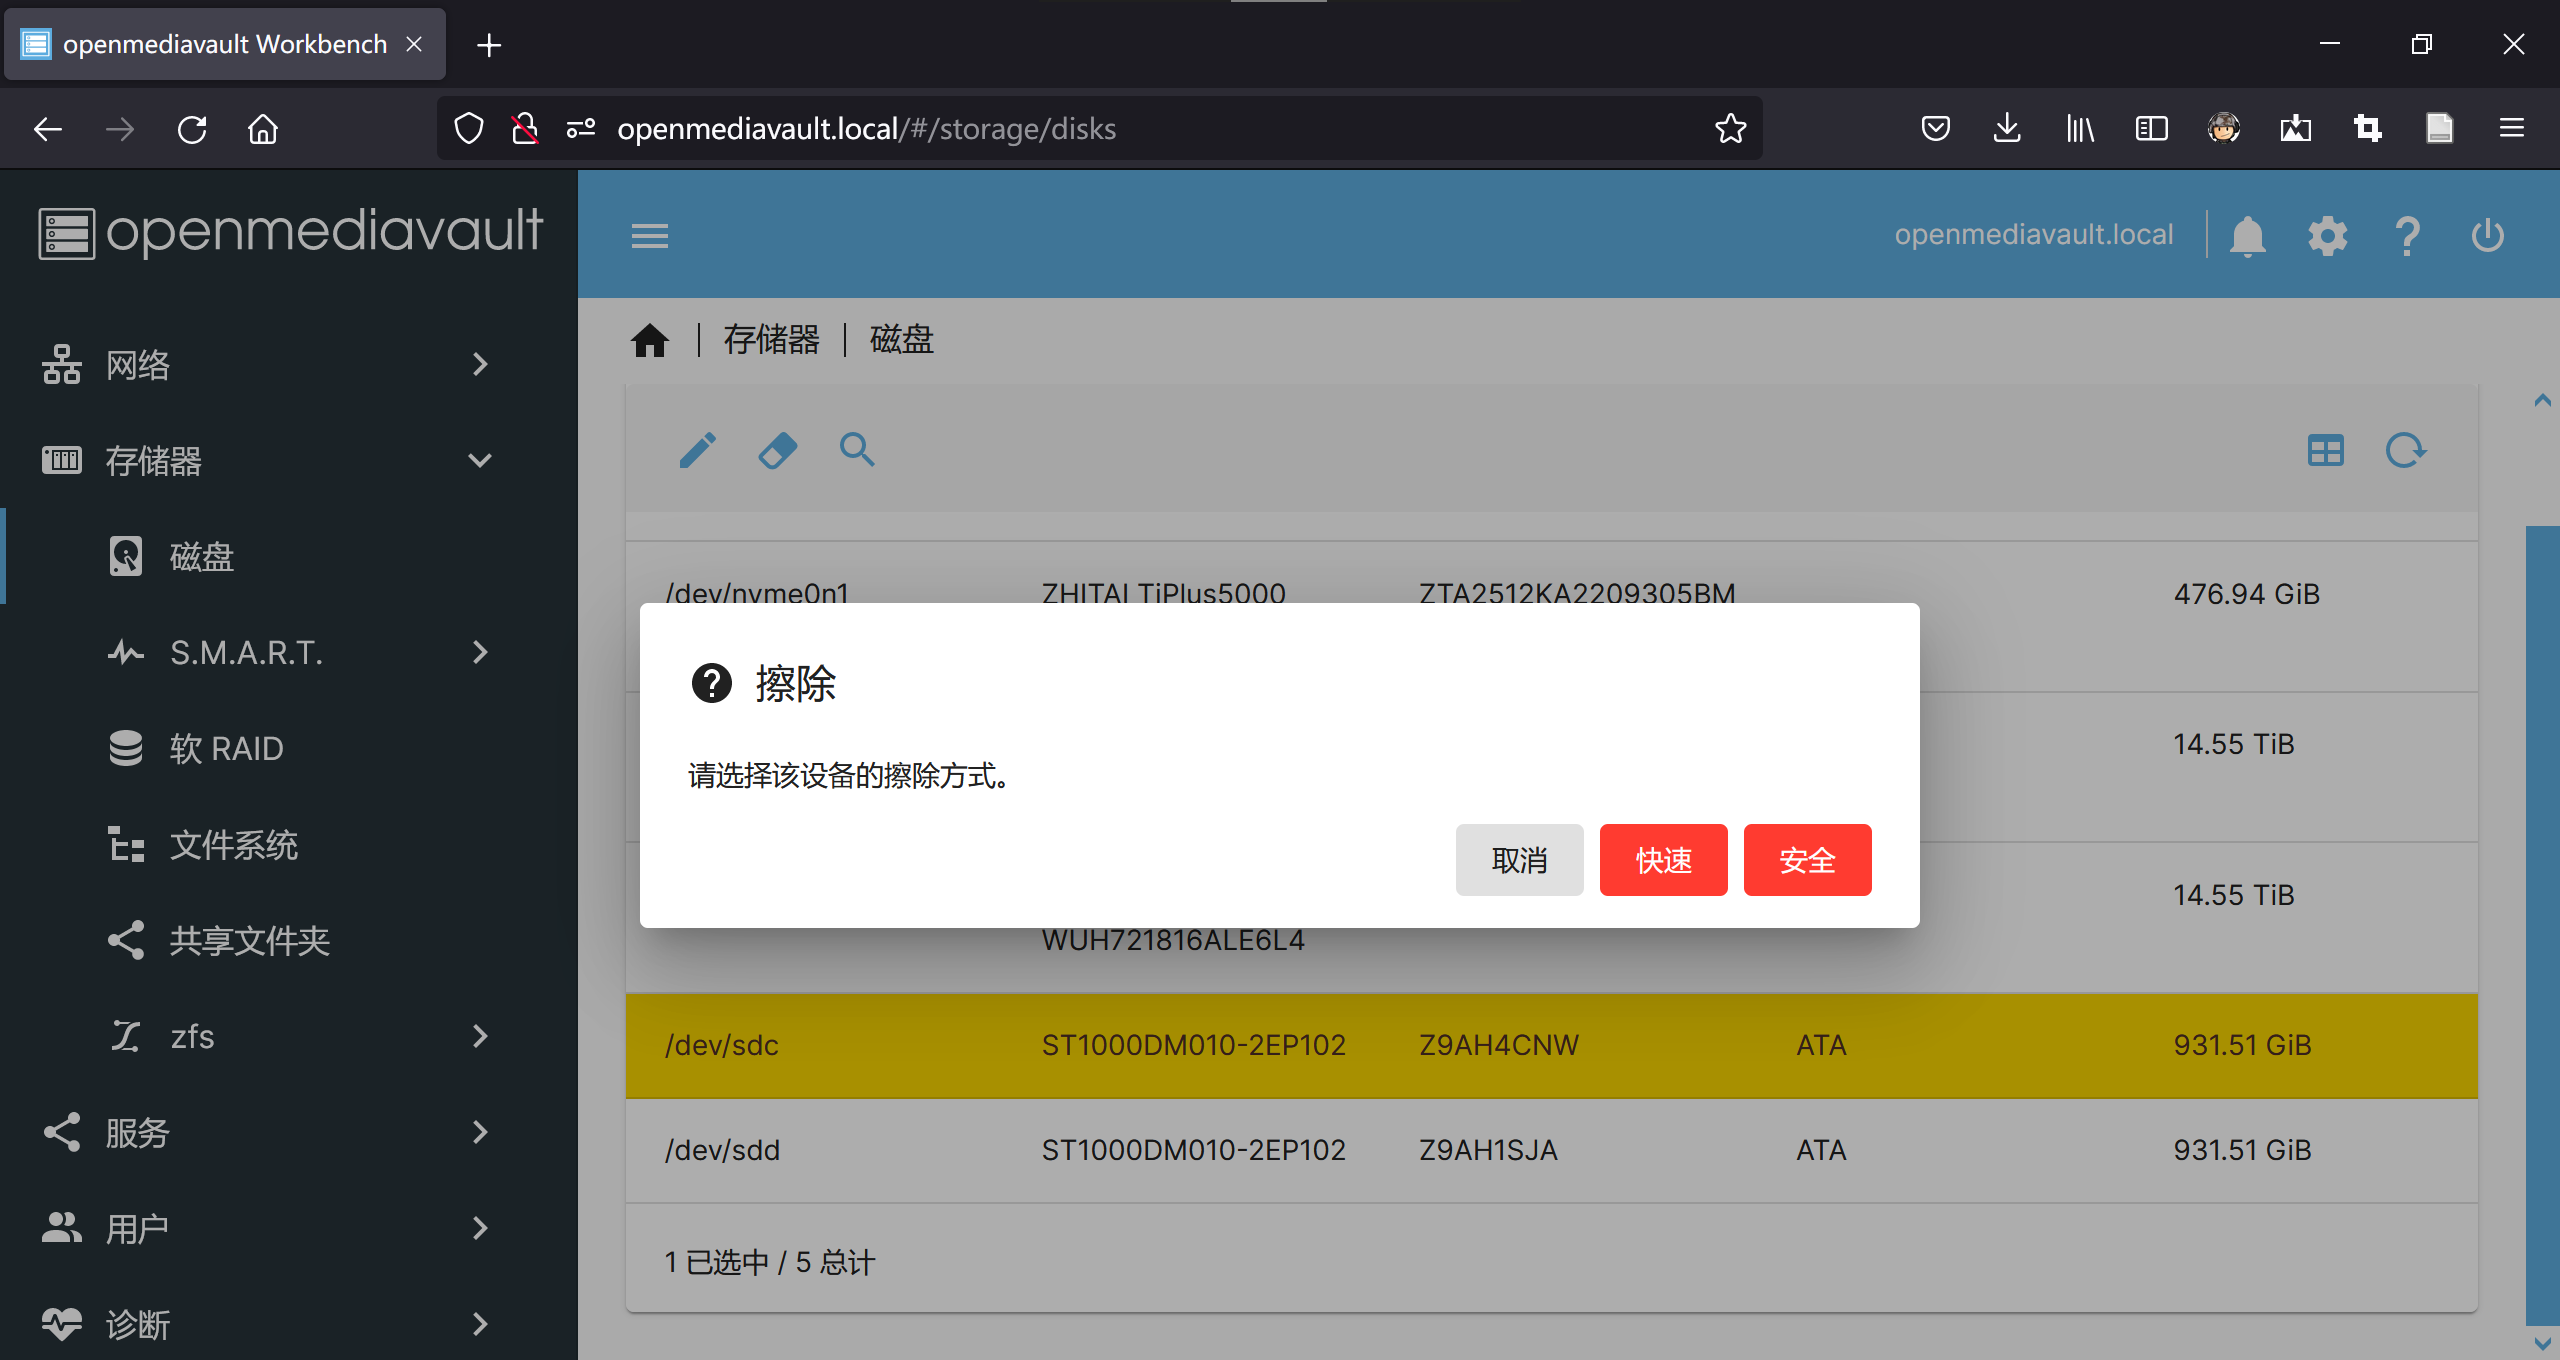Expand the S.M.A.R.T. submenu
This screenshot has height=1360, width=2560.
(x=300, y=653)
